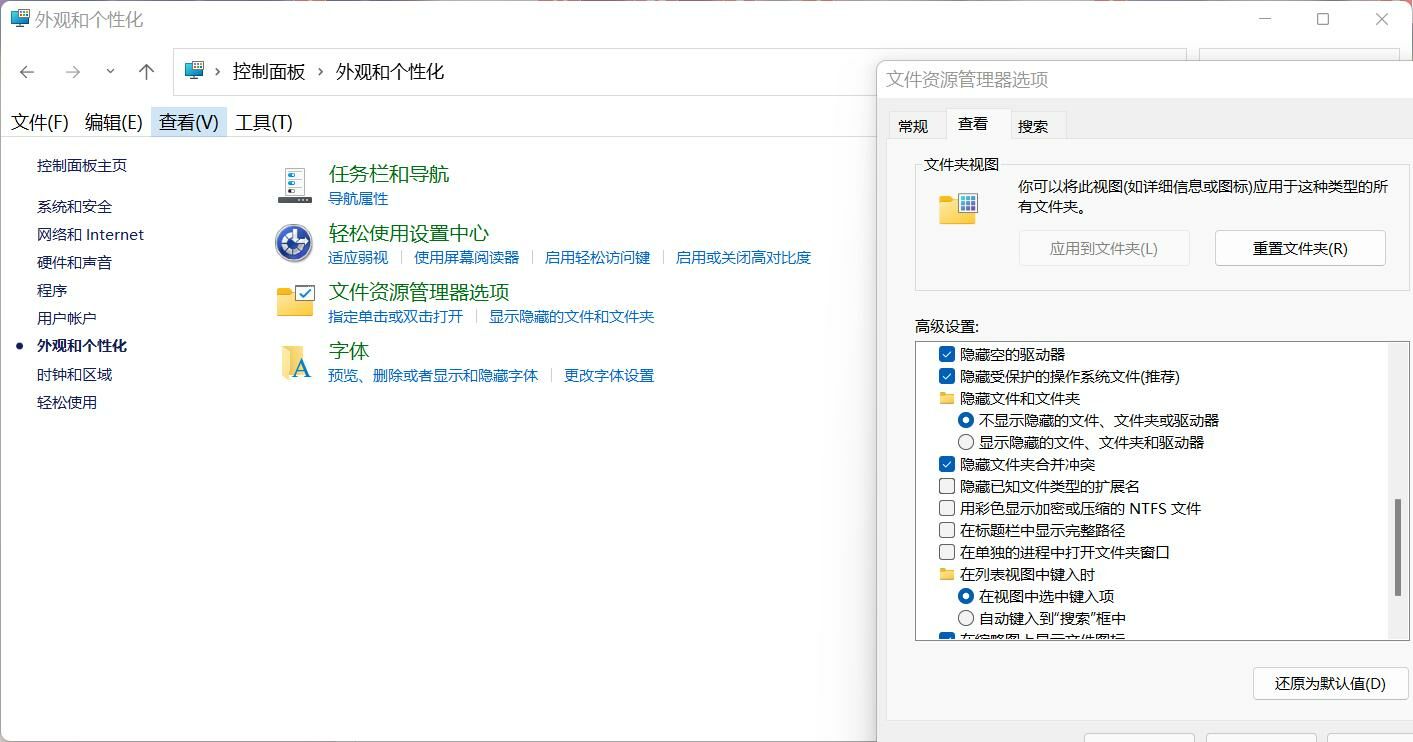Screen dimensions: 1413x742
Task: Enable 隐藏已知文件类型的扩展名 checkbox
Action: click(x=947, y=486)
